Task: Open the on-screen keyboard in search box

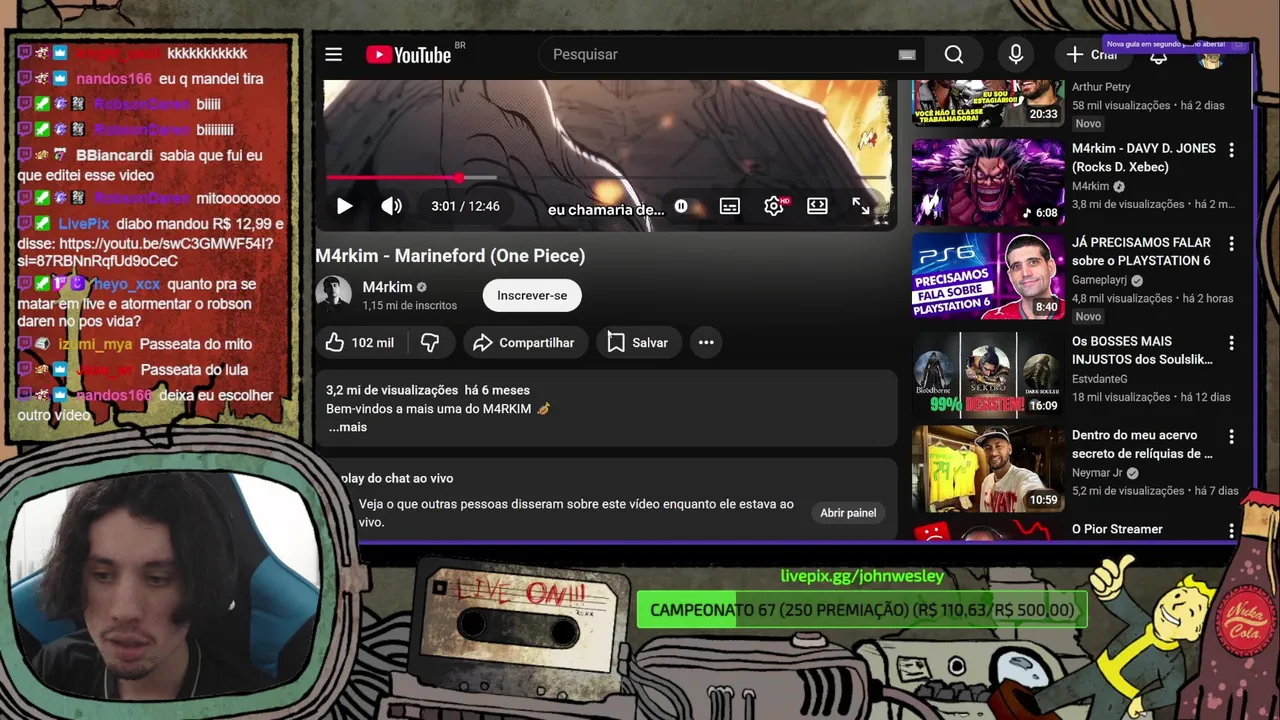Action: pyautogui.click(x=907, y=55)
